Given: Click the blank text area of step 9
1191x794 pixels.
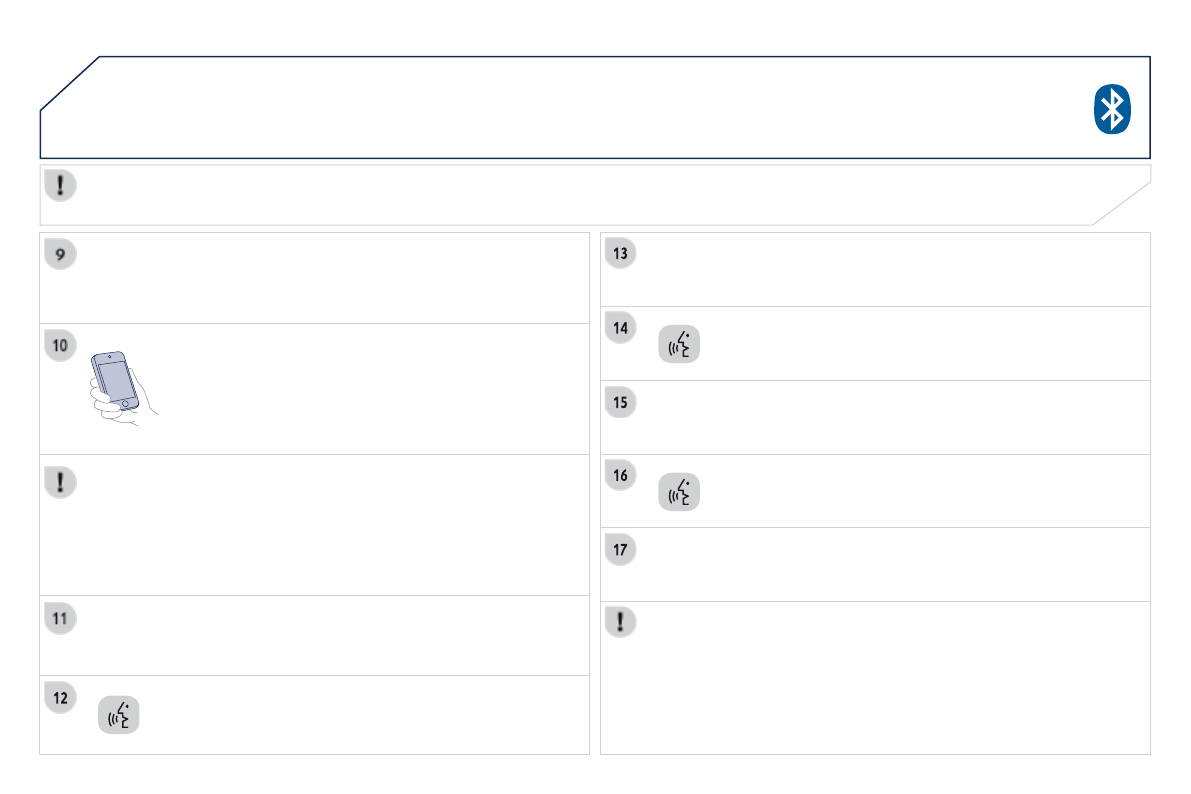Looking at the screenshot, I should (330, 278).
